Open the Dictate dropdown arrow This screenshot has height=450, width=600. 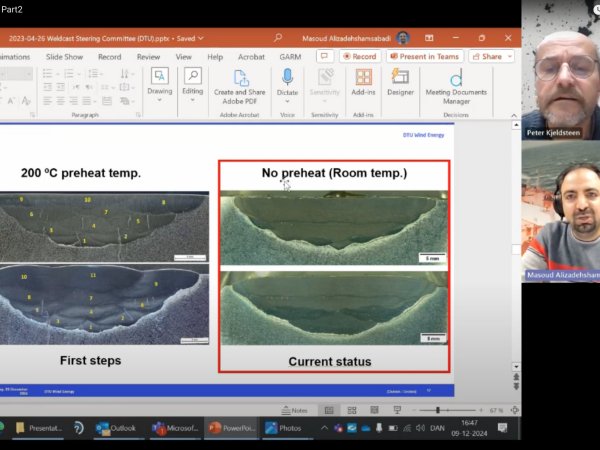[x=287, y=101]
